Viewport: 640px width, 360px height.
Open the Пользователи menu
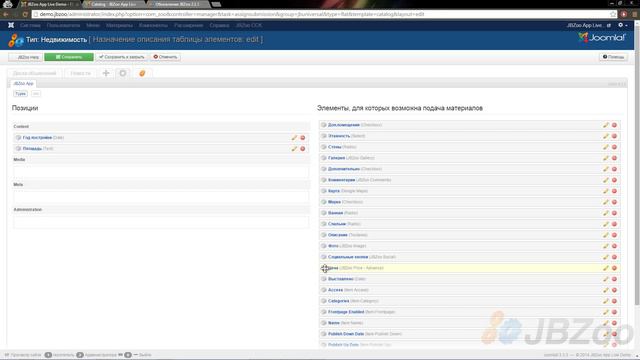tap(63, 25)
